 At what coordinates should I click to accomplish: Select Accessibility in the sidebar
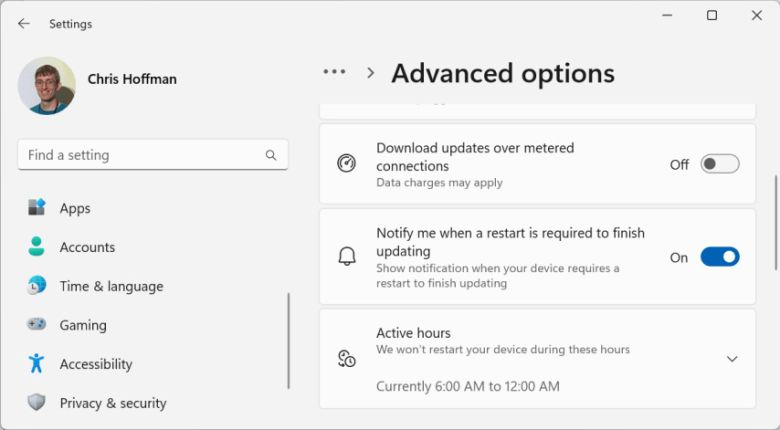coord(96,364)
